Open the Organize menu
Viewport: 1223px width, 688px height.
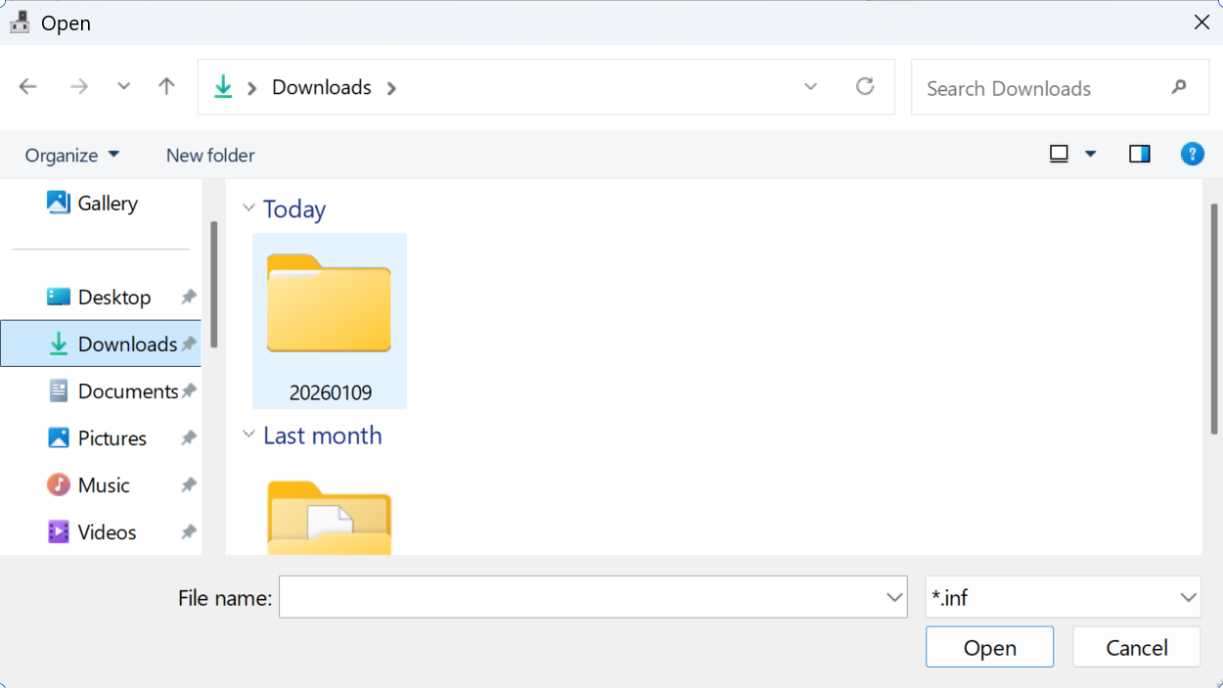pyautogui.click(x=72, y=155)
